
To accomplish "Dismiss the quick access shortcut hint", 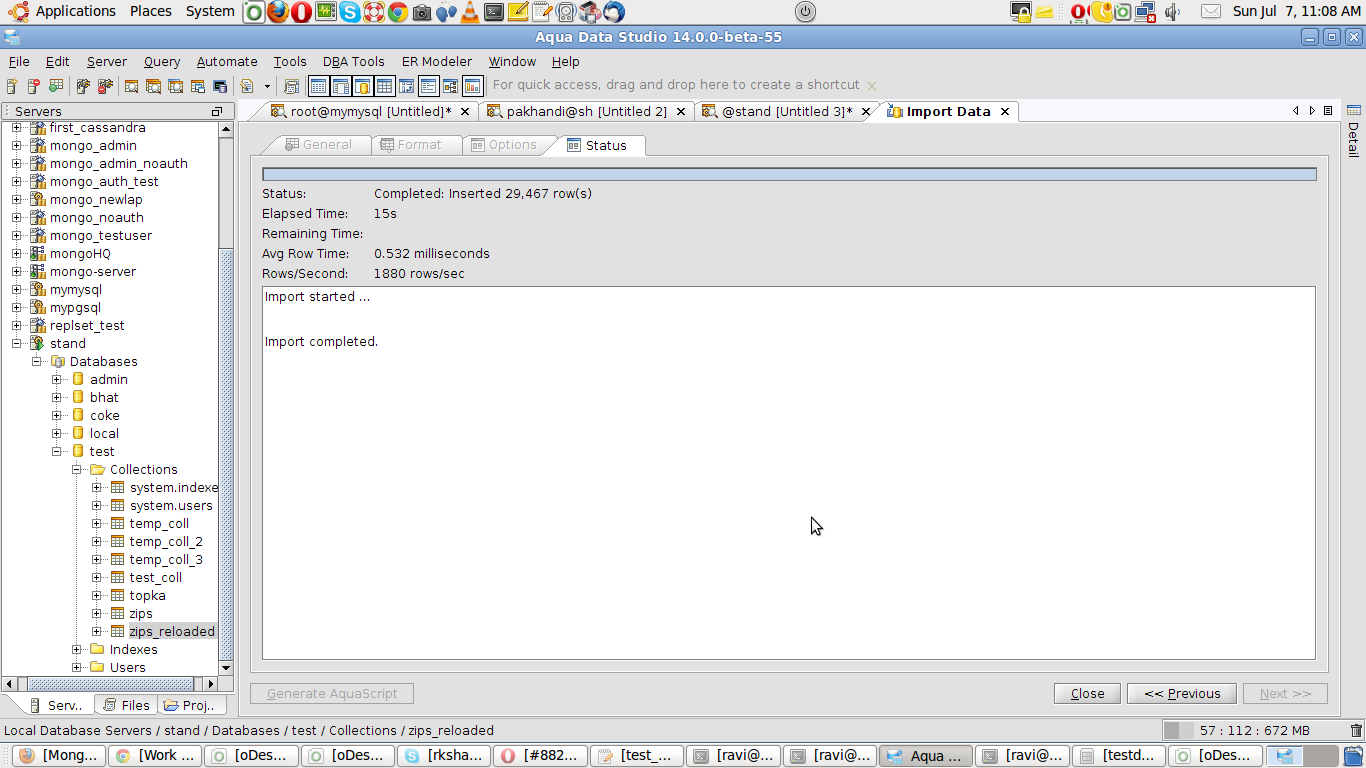I will (871, 86).
